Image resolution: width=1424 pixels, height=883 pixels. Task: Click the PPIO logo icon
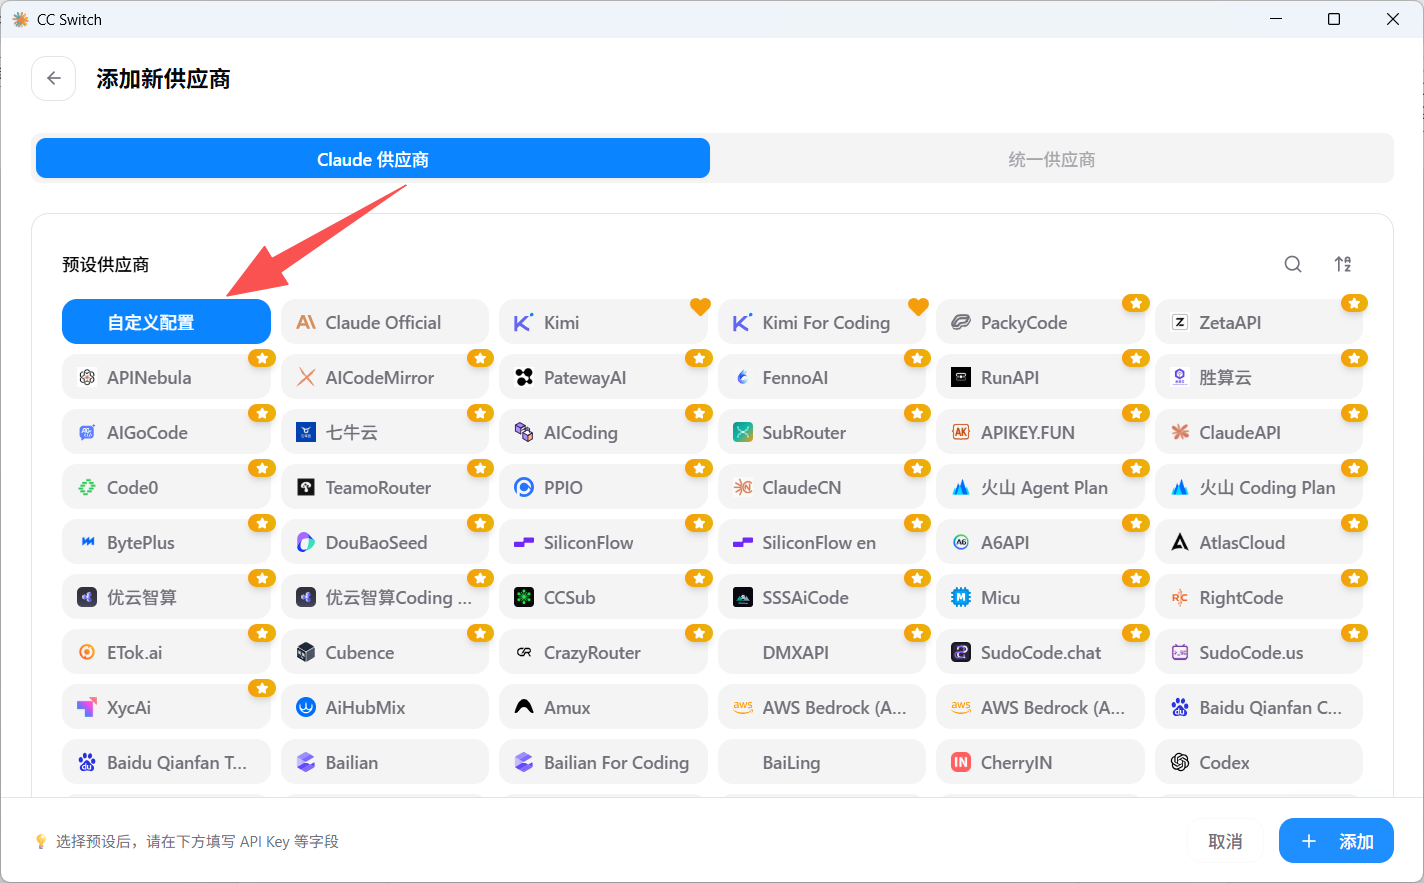click(x=524, y=487)
